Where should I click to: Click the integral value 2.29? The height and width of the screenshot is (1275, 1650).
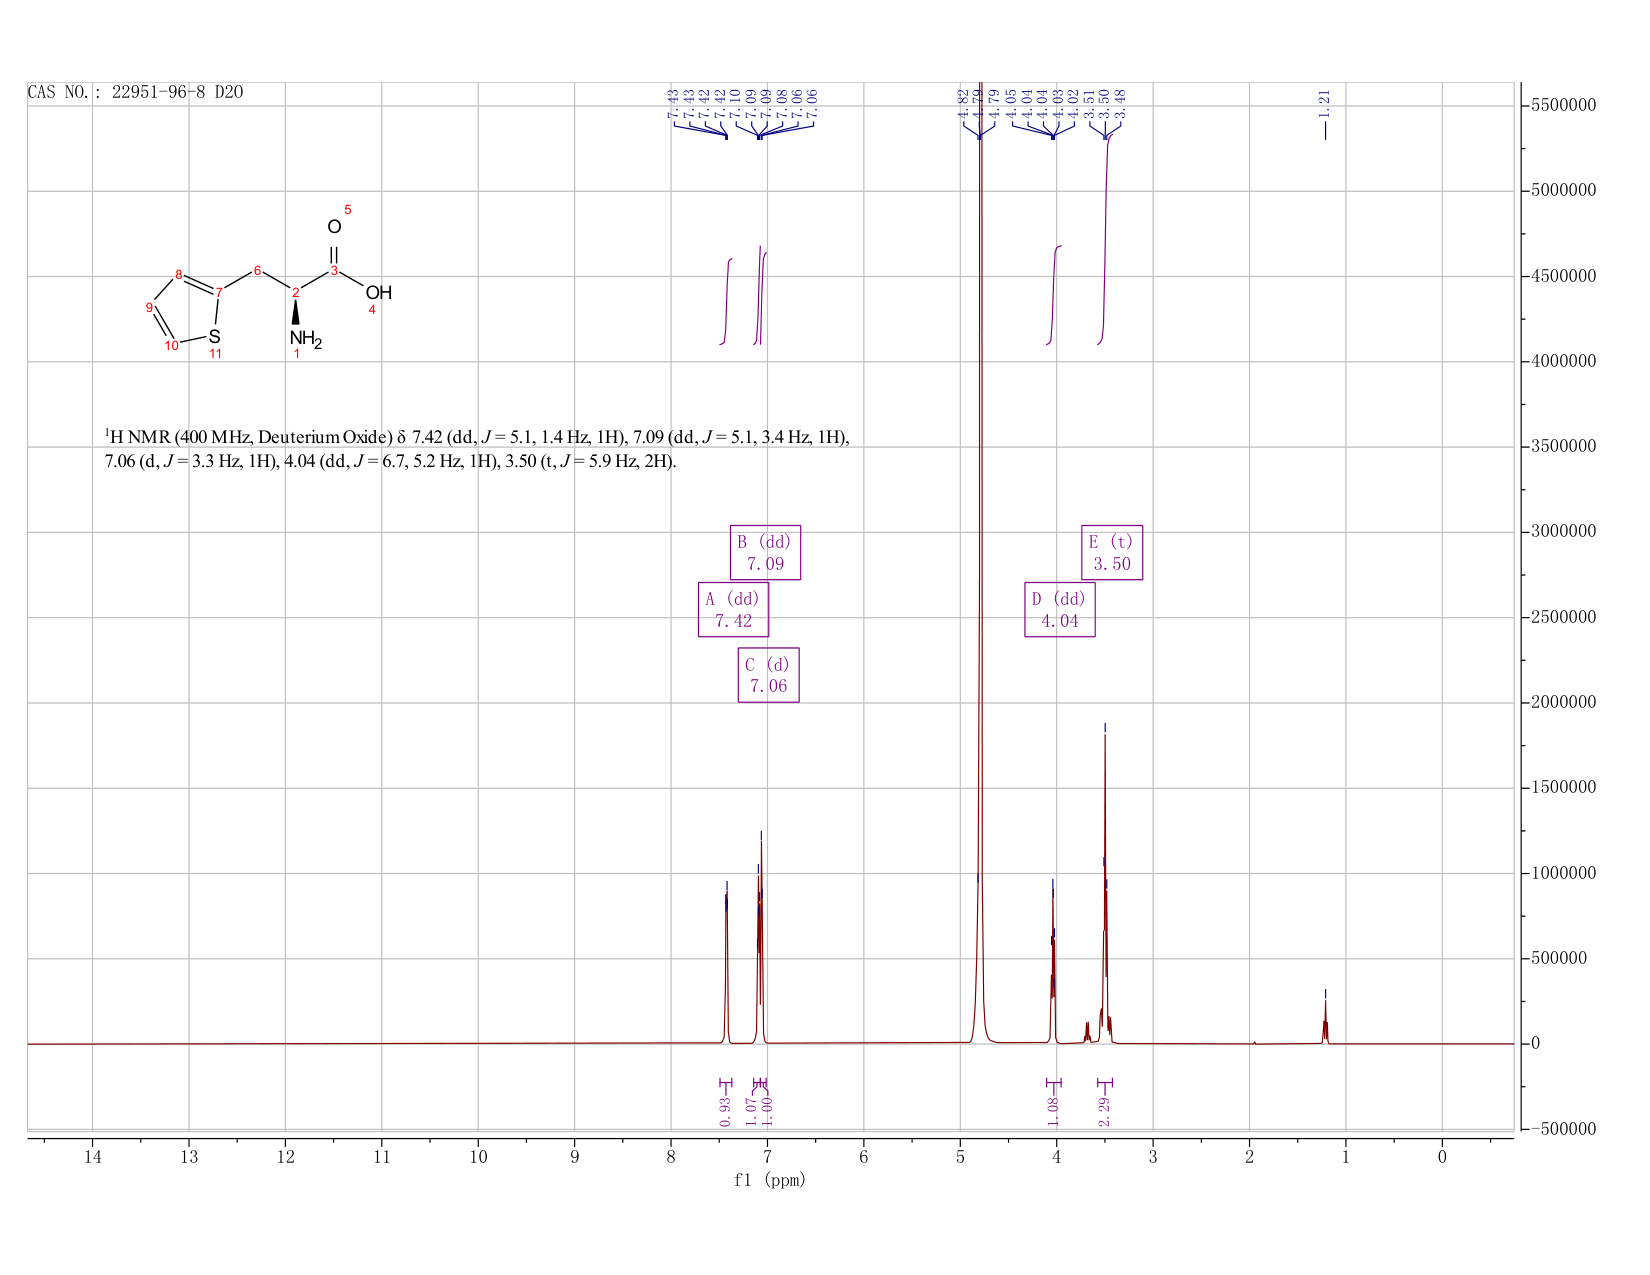pos(1105,1110)
